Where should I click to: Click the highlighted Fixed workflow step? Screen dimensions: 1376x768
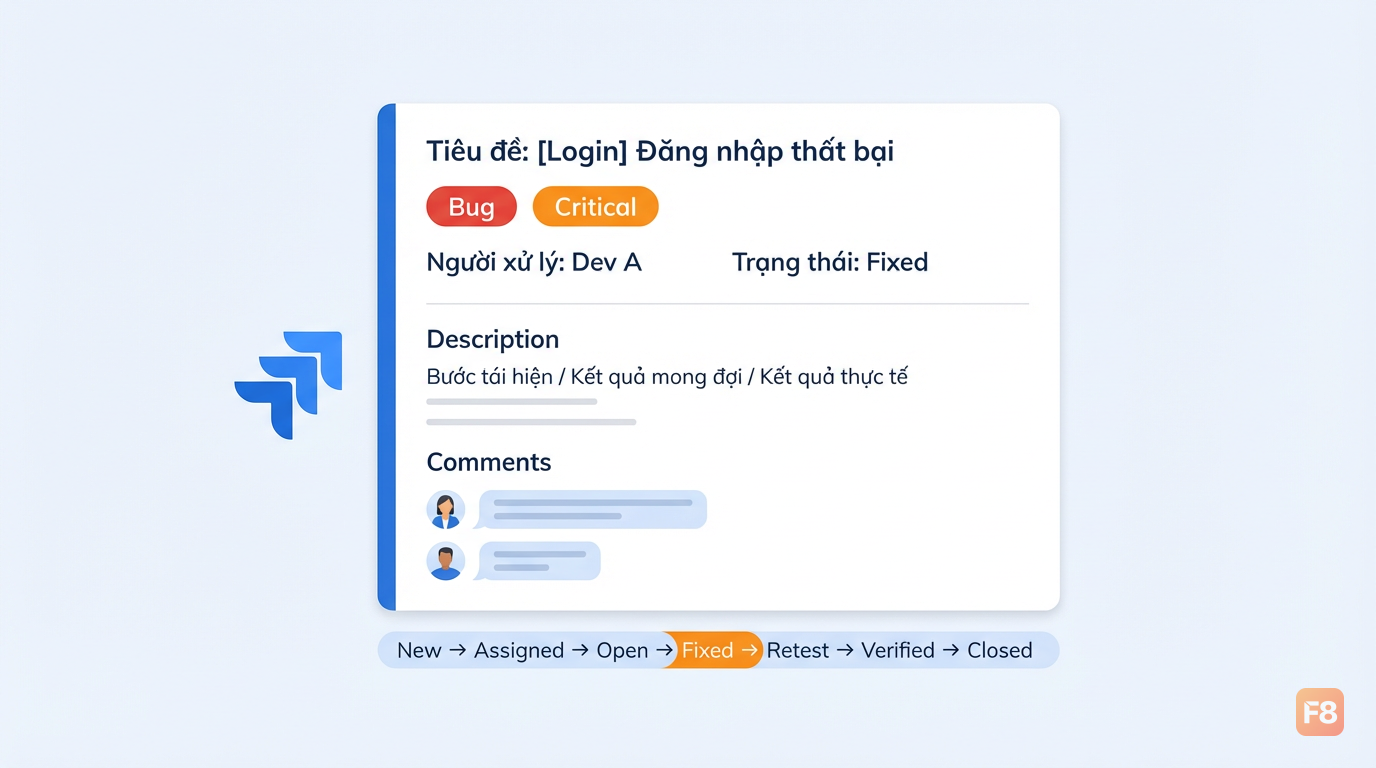[x=712, y=650]
